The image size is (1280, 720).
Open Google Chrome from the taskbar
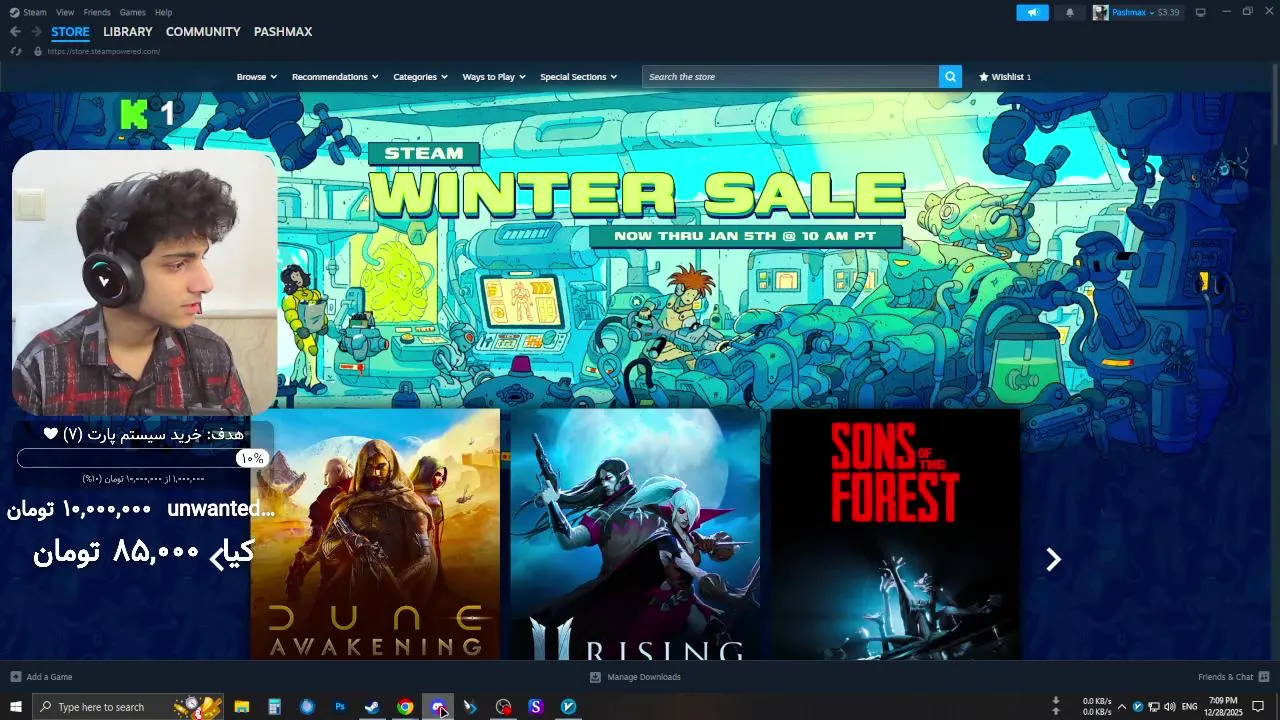click(x=405, y=707)
